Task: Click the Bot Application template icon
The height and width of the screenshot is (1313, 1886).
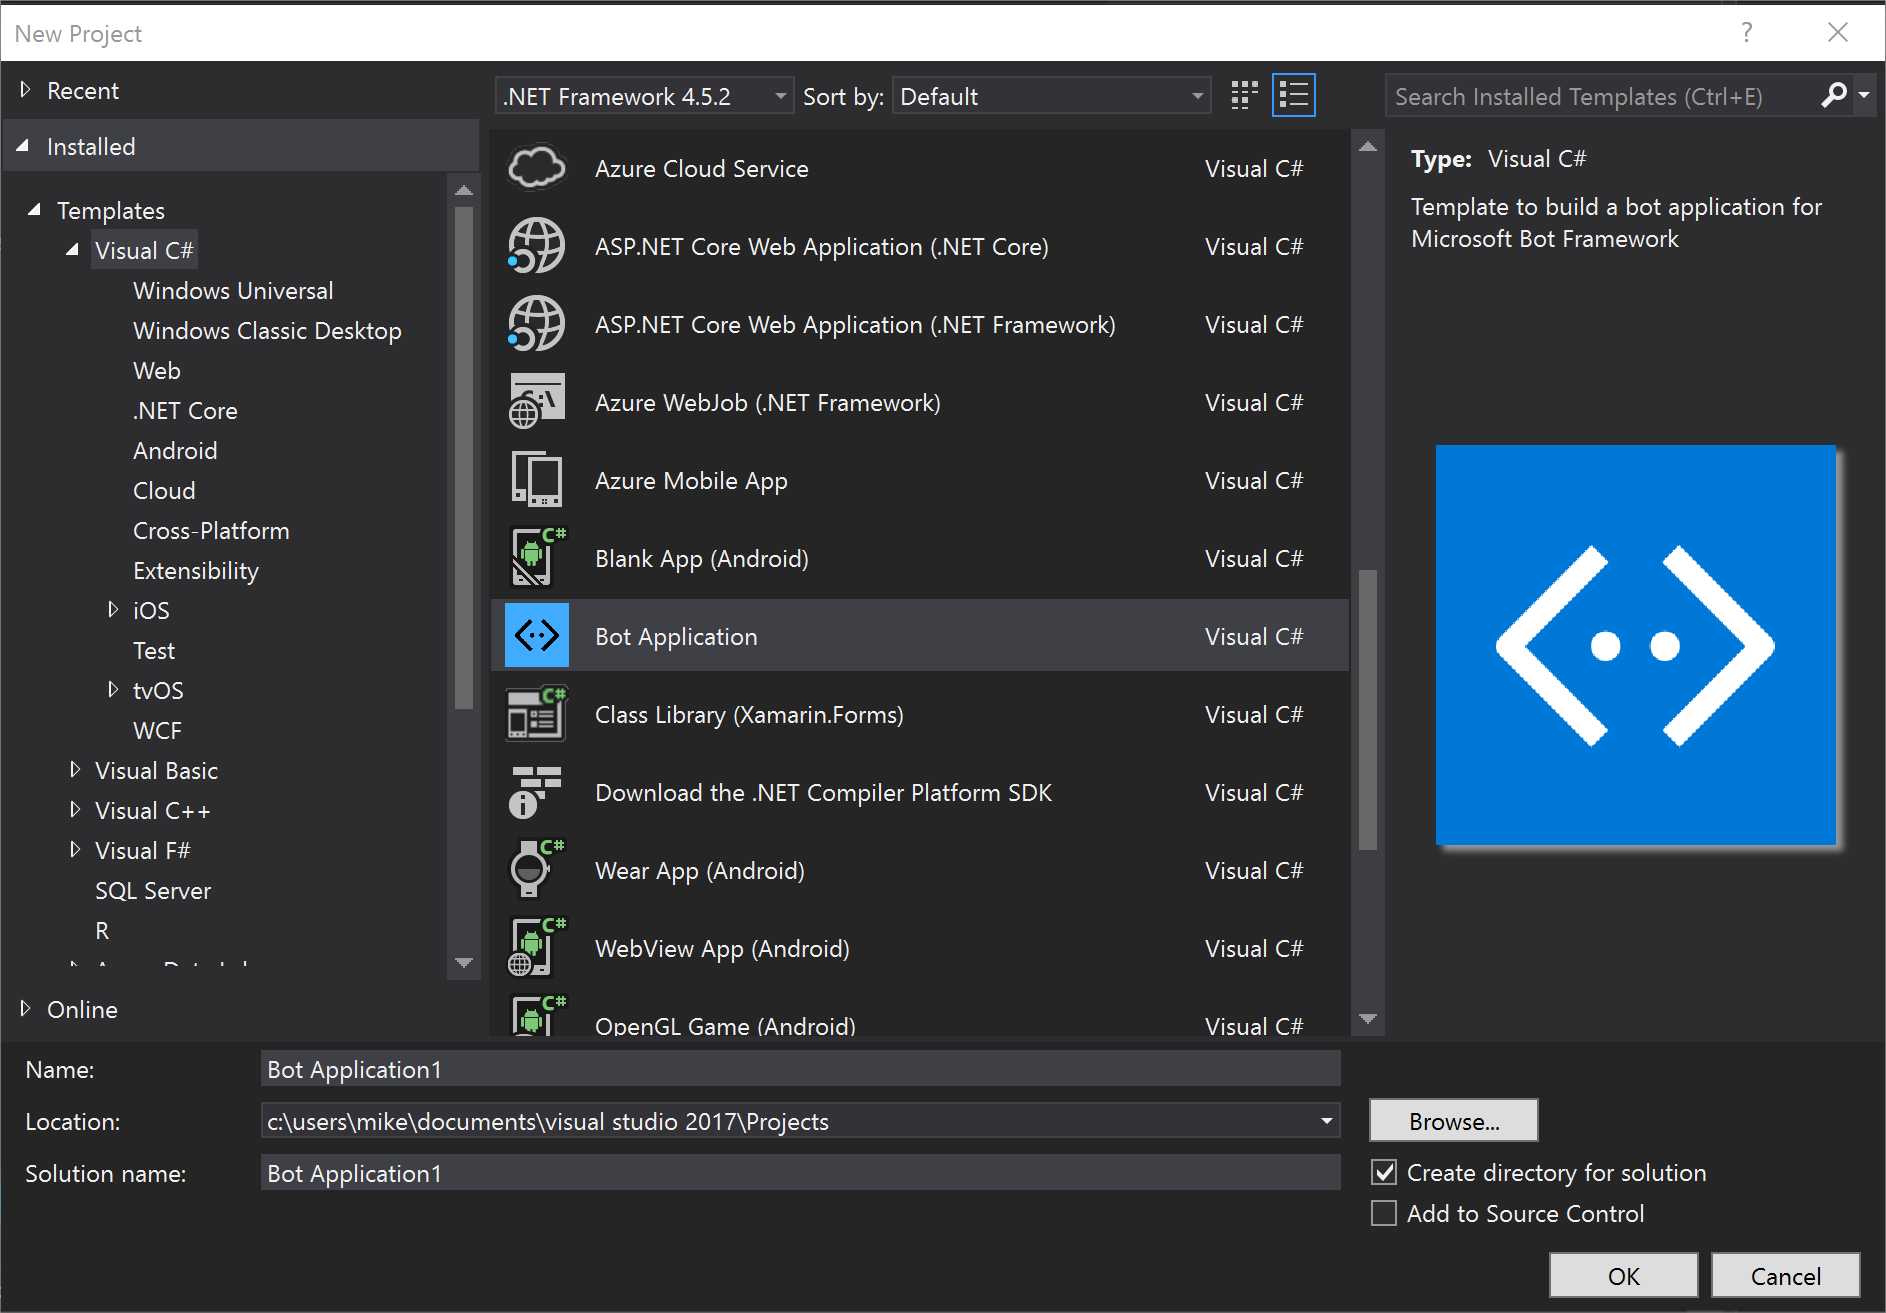Action: click(x=537, y=636)
